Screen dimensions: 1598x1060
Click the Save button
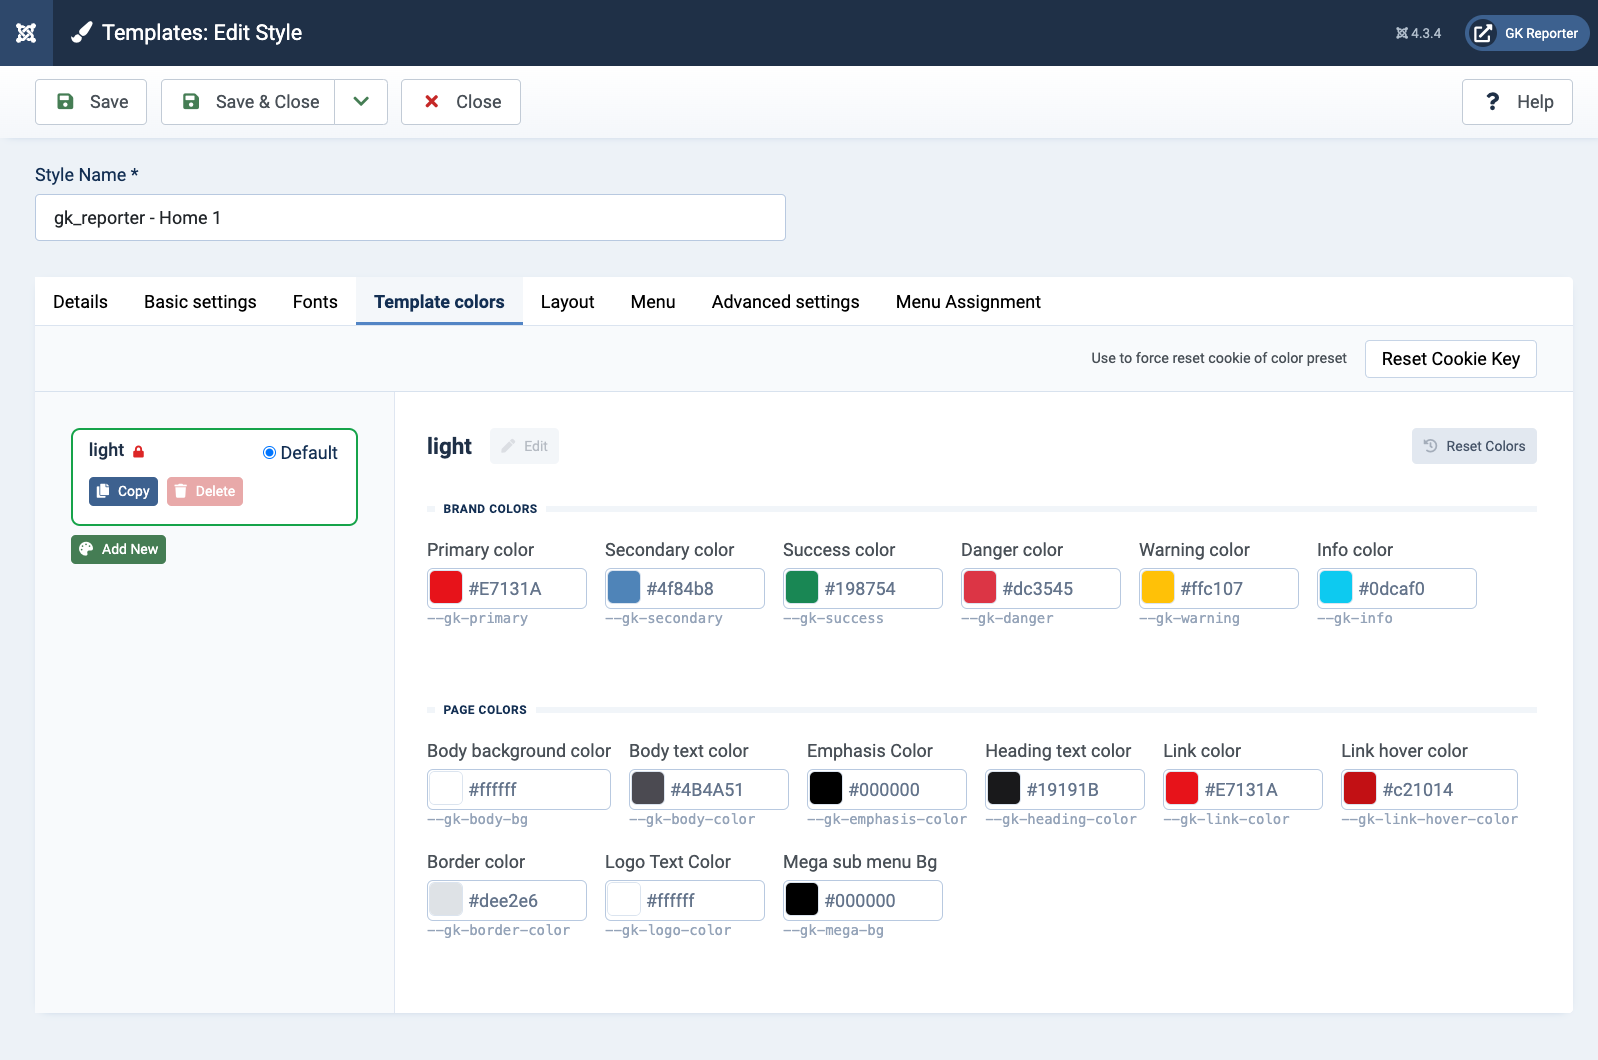[x=91, y=102]
